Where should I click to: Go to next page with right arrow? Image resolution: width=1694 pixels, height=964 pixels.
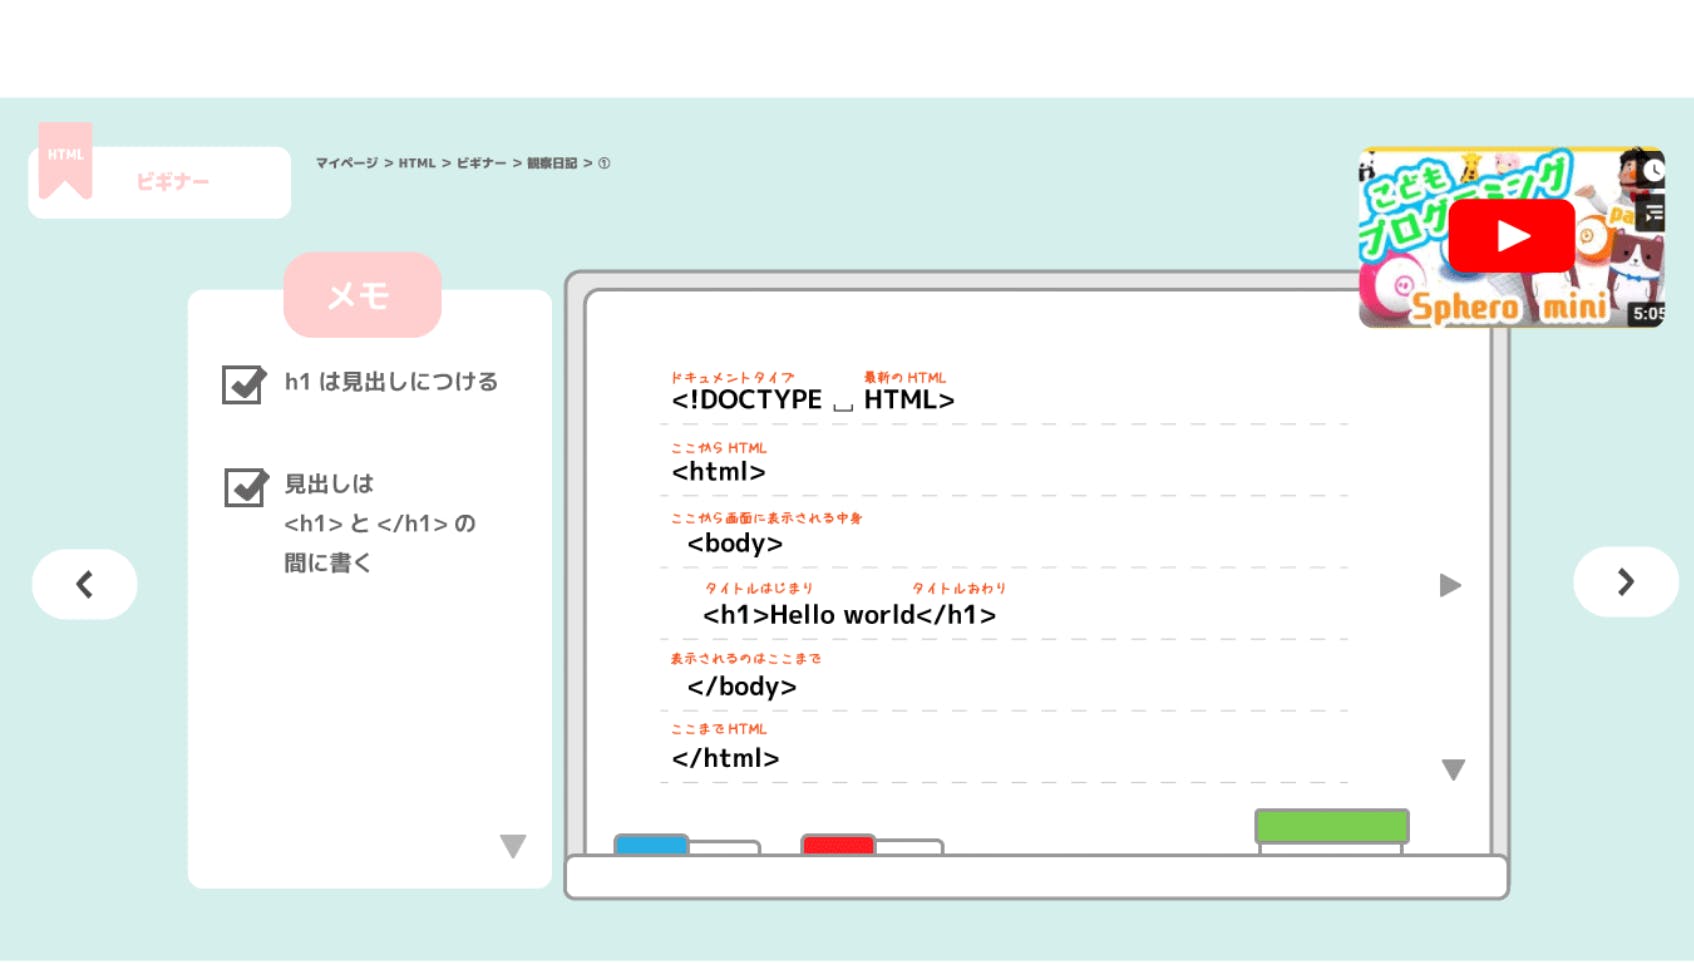[1625, 582]
